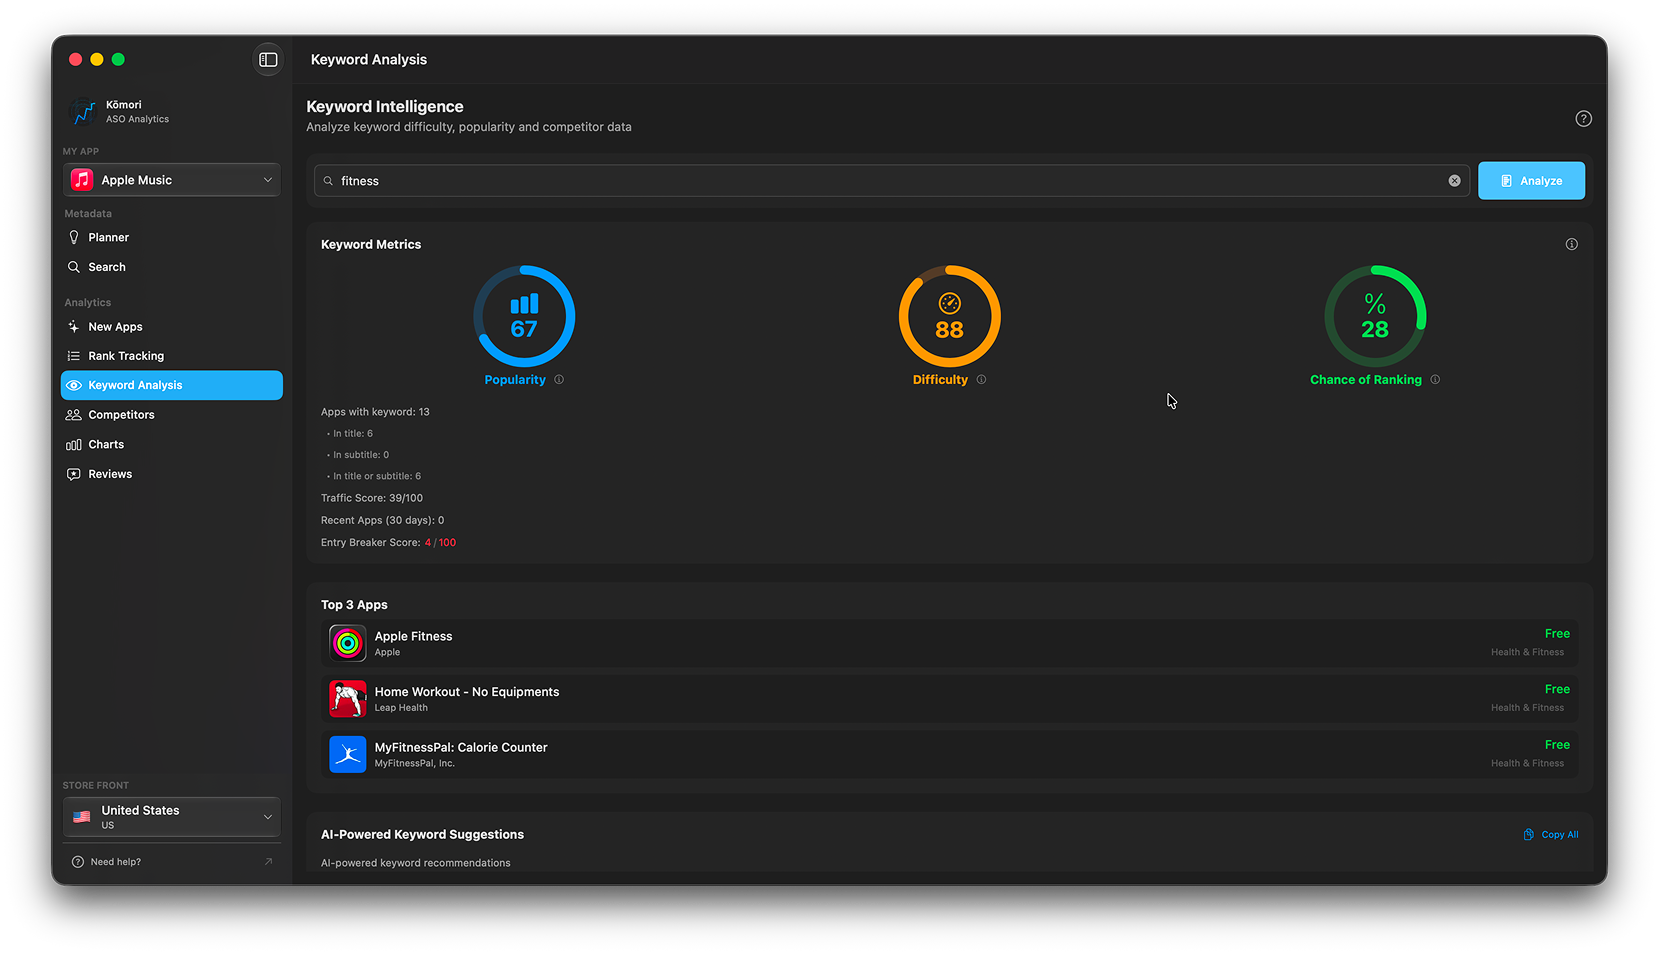
Task: Open the help question mark icon near Keyword Intelligence
Action: [x=1583, y=119]
